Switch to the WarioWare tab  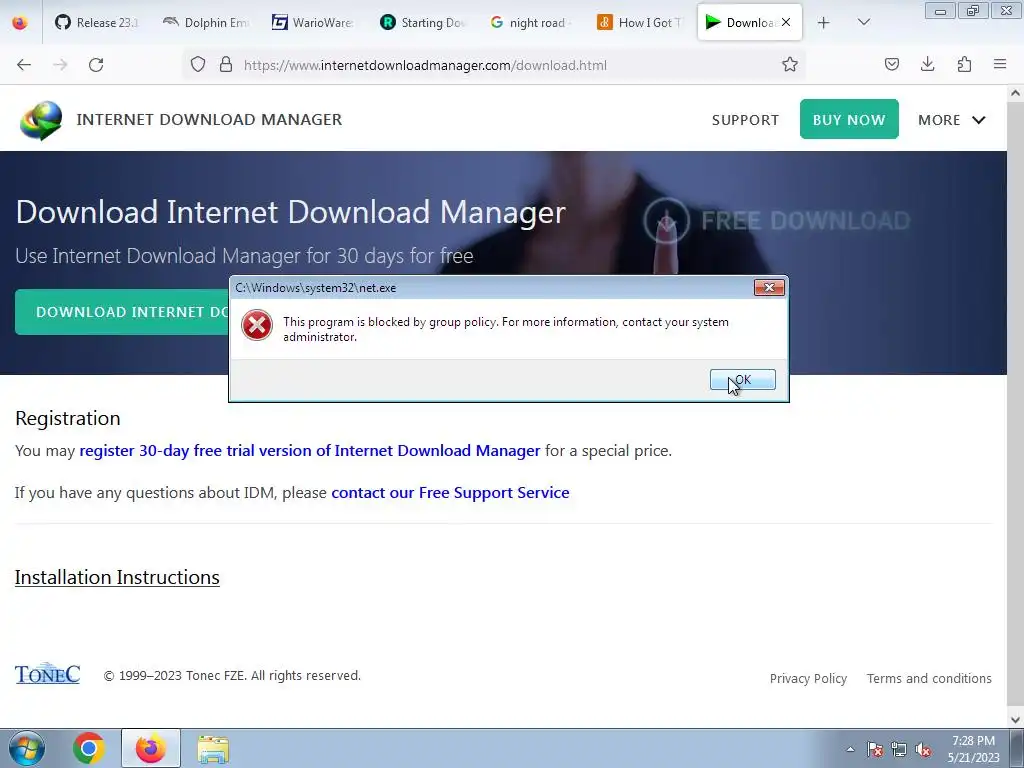tap(313, 23)
